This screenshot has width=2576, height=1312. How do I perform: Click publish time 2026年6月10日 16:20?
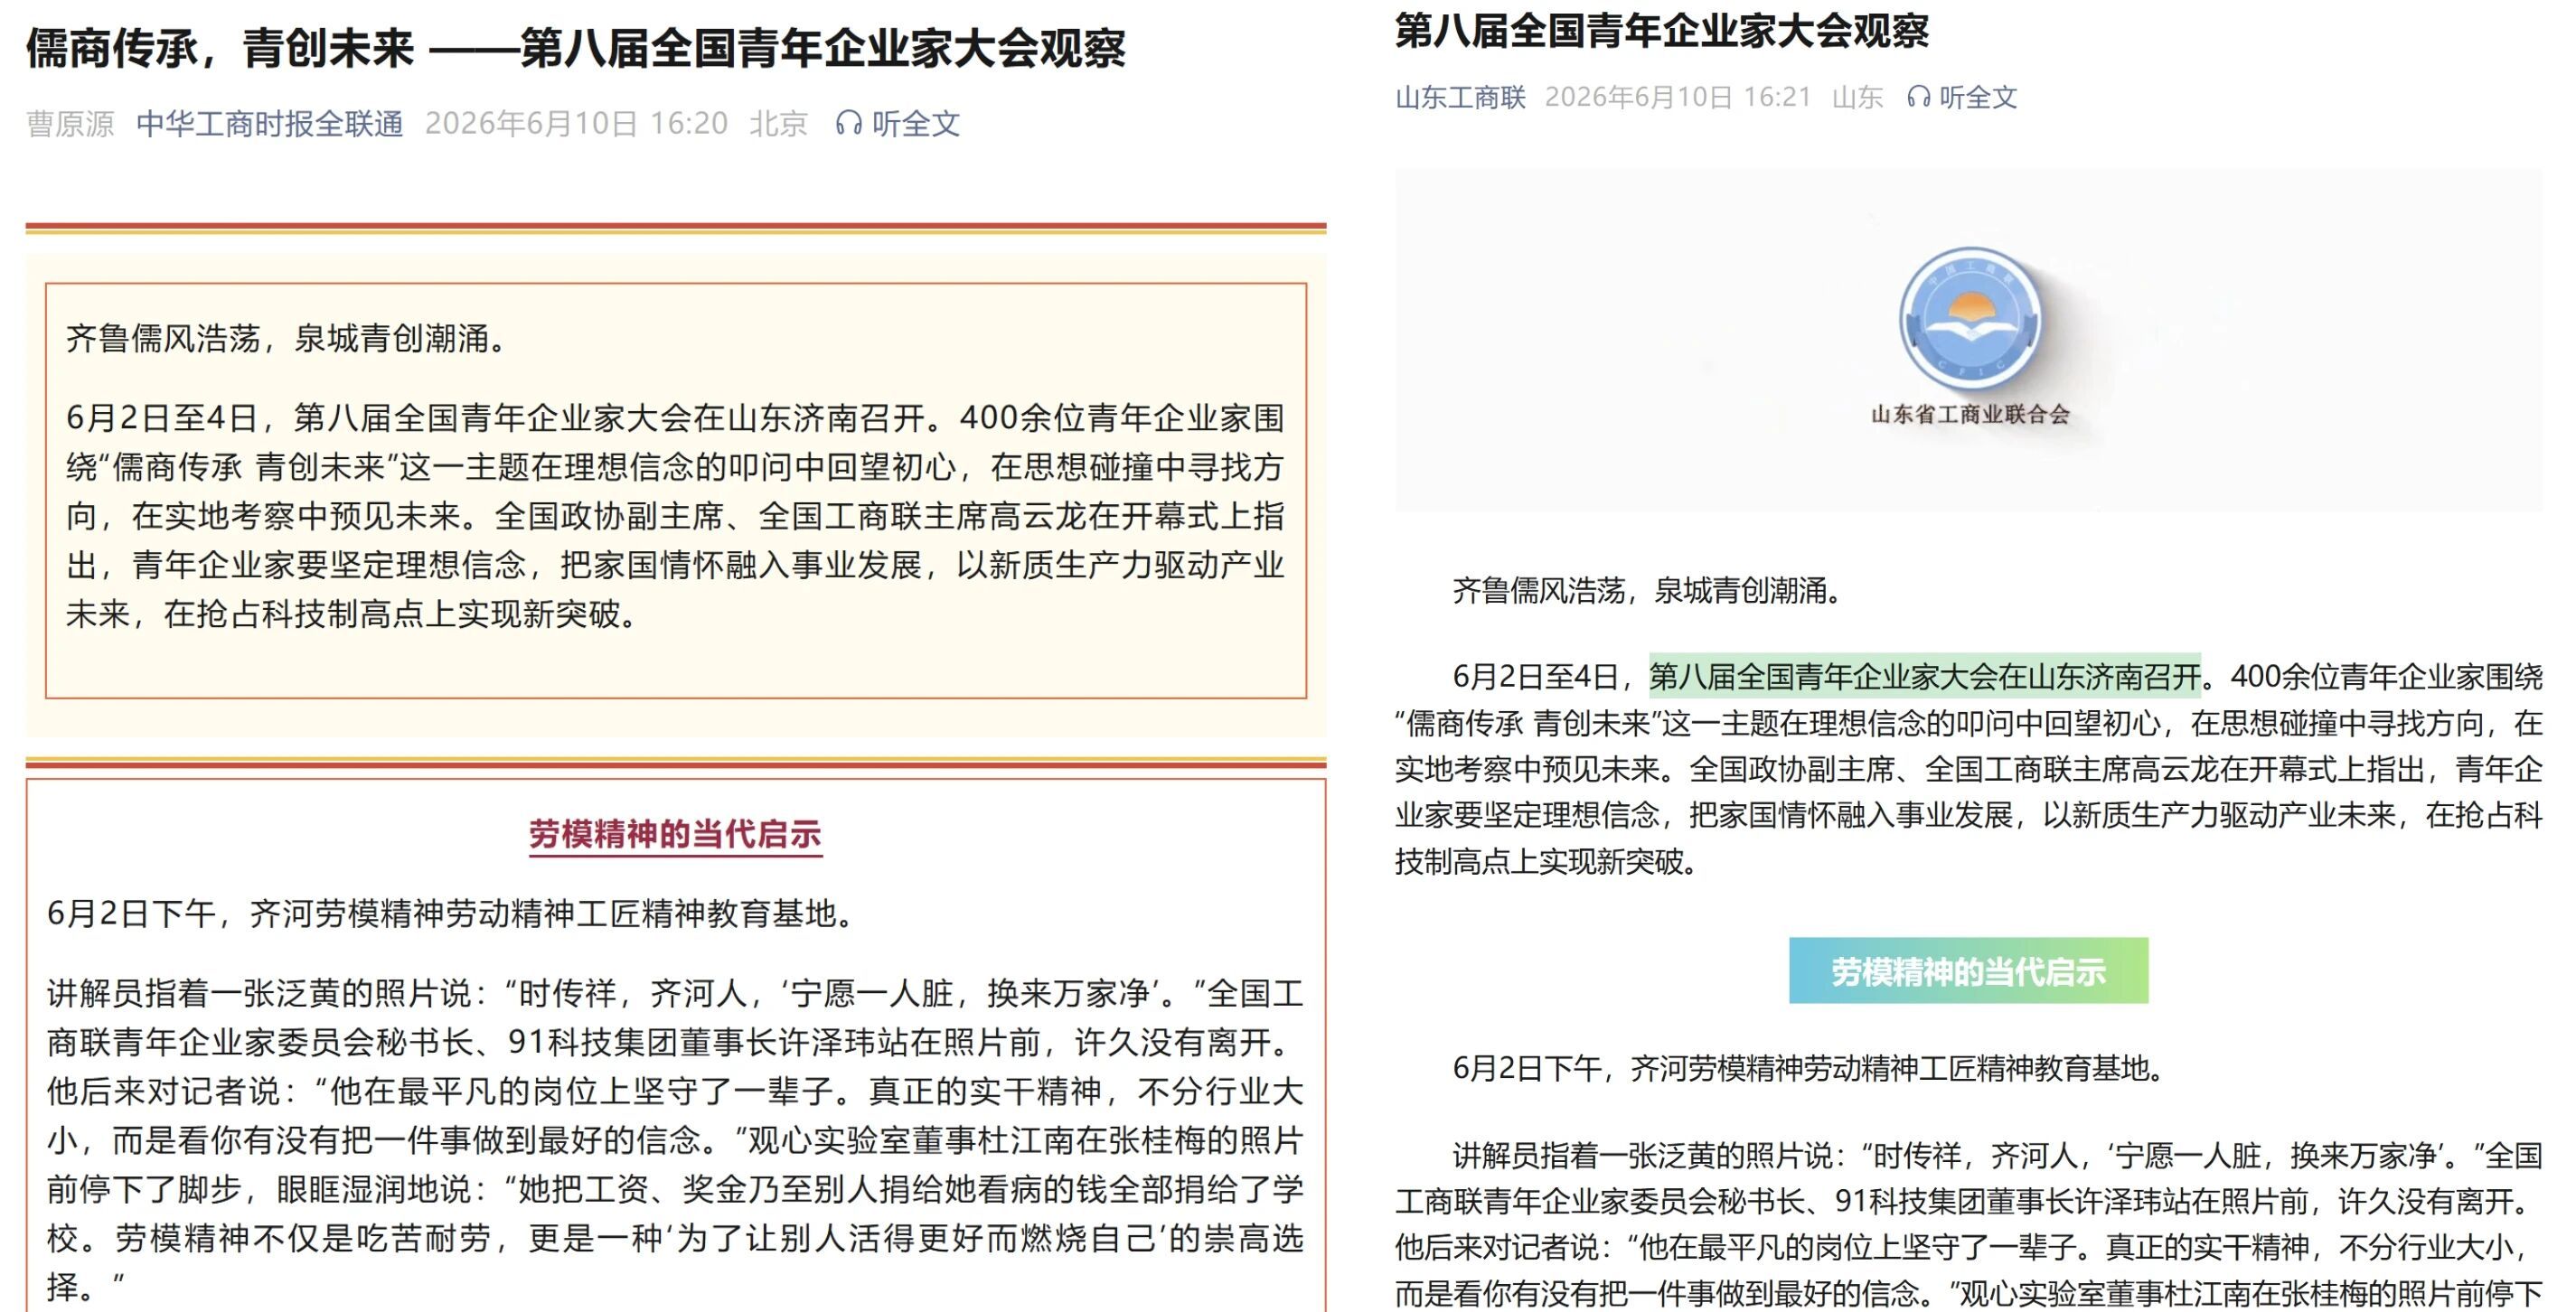(x=576, y=124)
